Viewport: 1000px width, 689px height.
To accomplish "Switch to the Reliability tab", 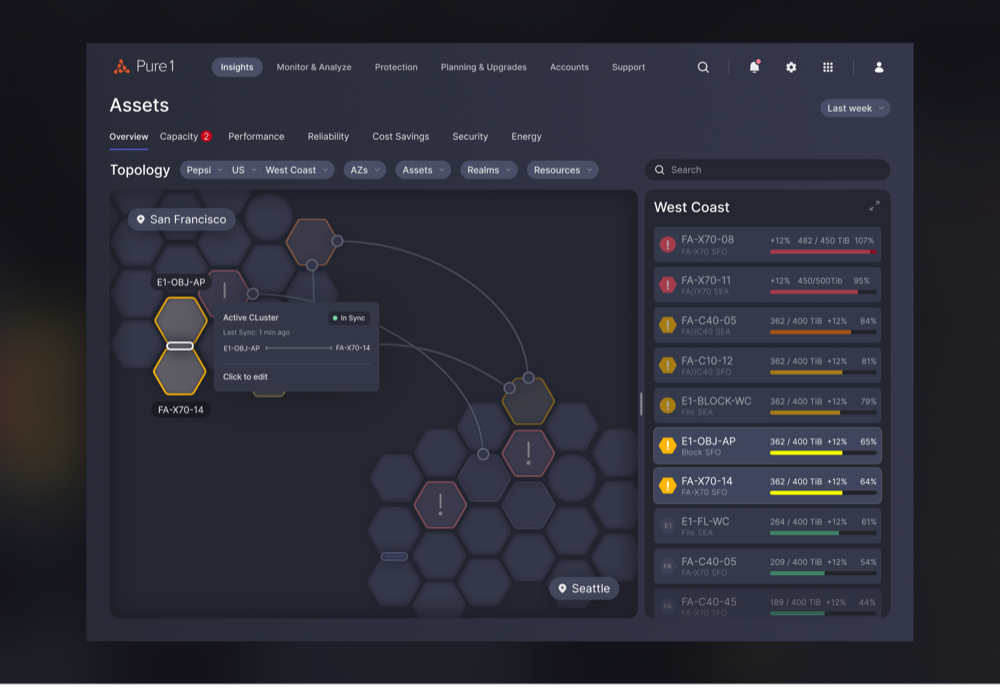I will 328,137.
